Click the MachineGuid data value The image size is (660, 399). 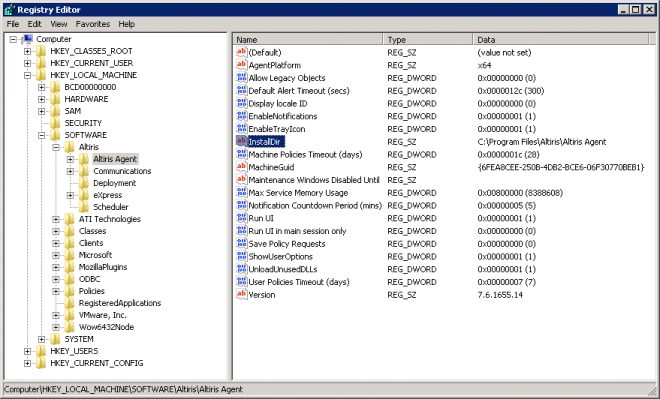[x=561, y=167]
